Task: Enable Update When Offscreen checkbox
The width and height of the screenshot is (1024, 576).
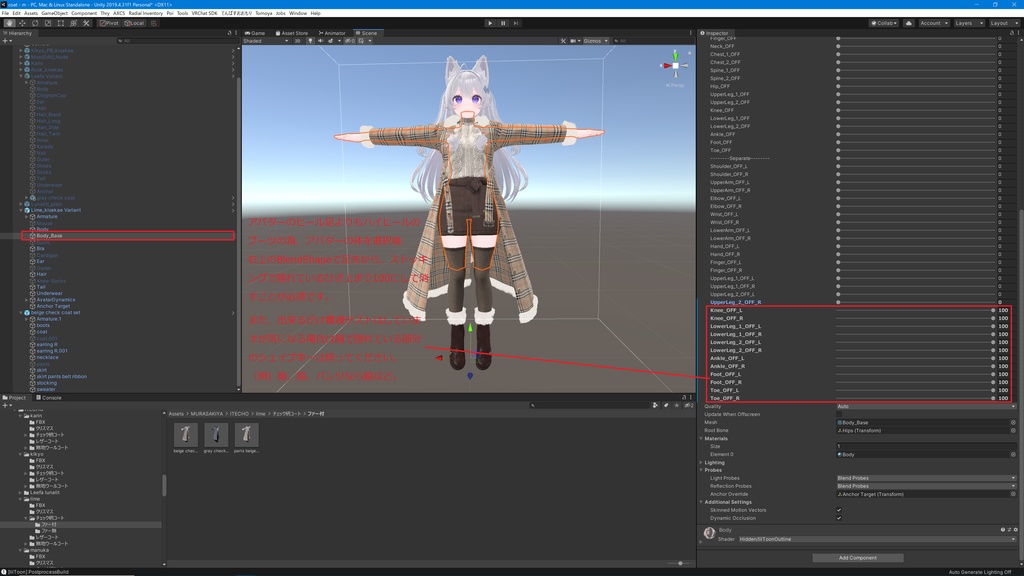Action: pos(839,414)
